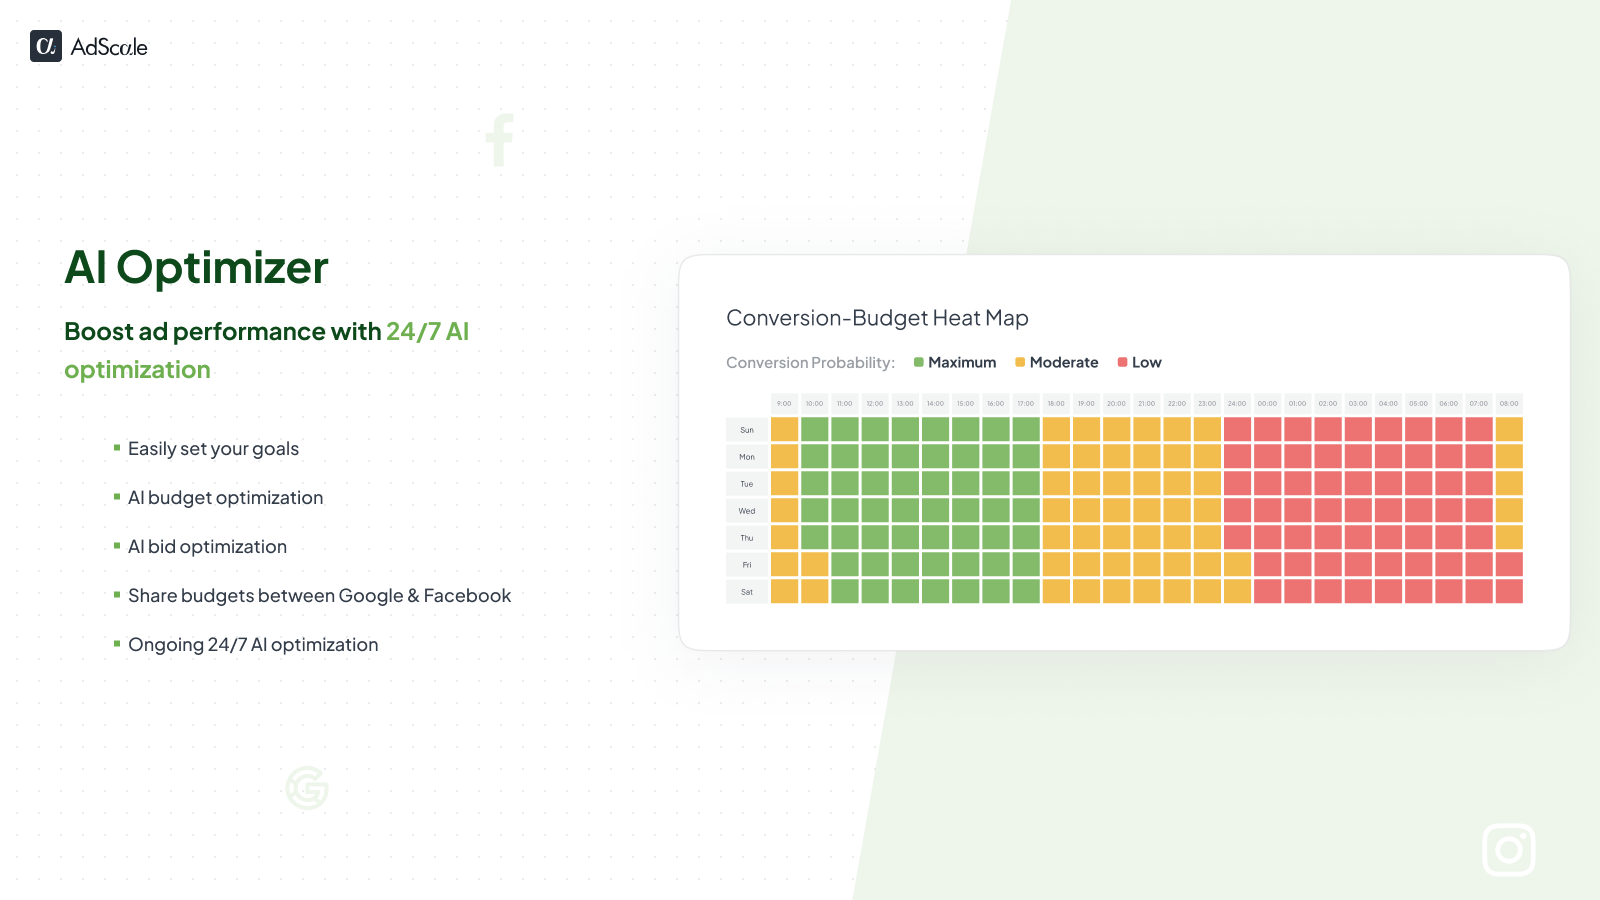Select the Sat row label on the heat map
The image size is (1600, 900).
tap(746, 592)
